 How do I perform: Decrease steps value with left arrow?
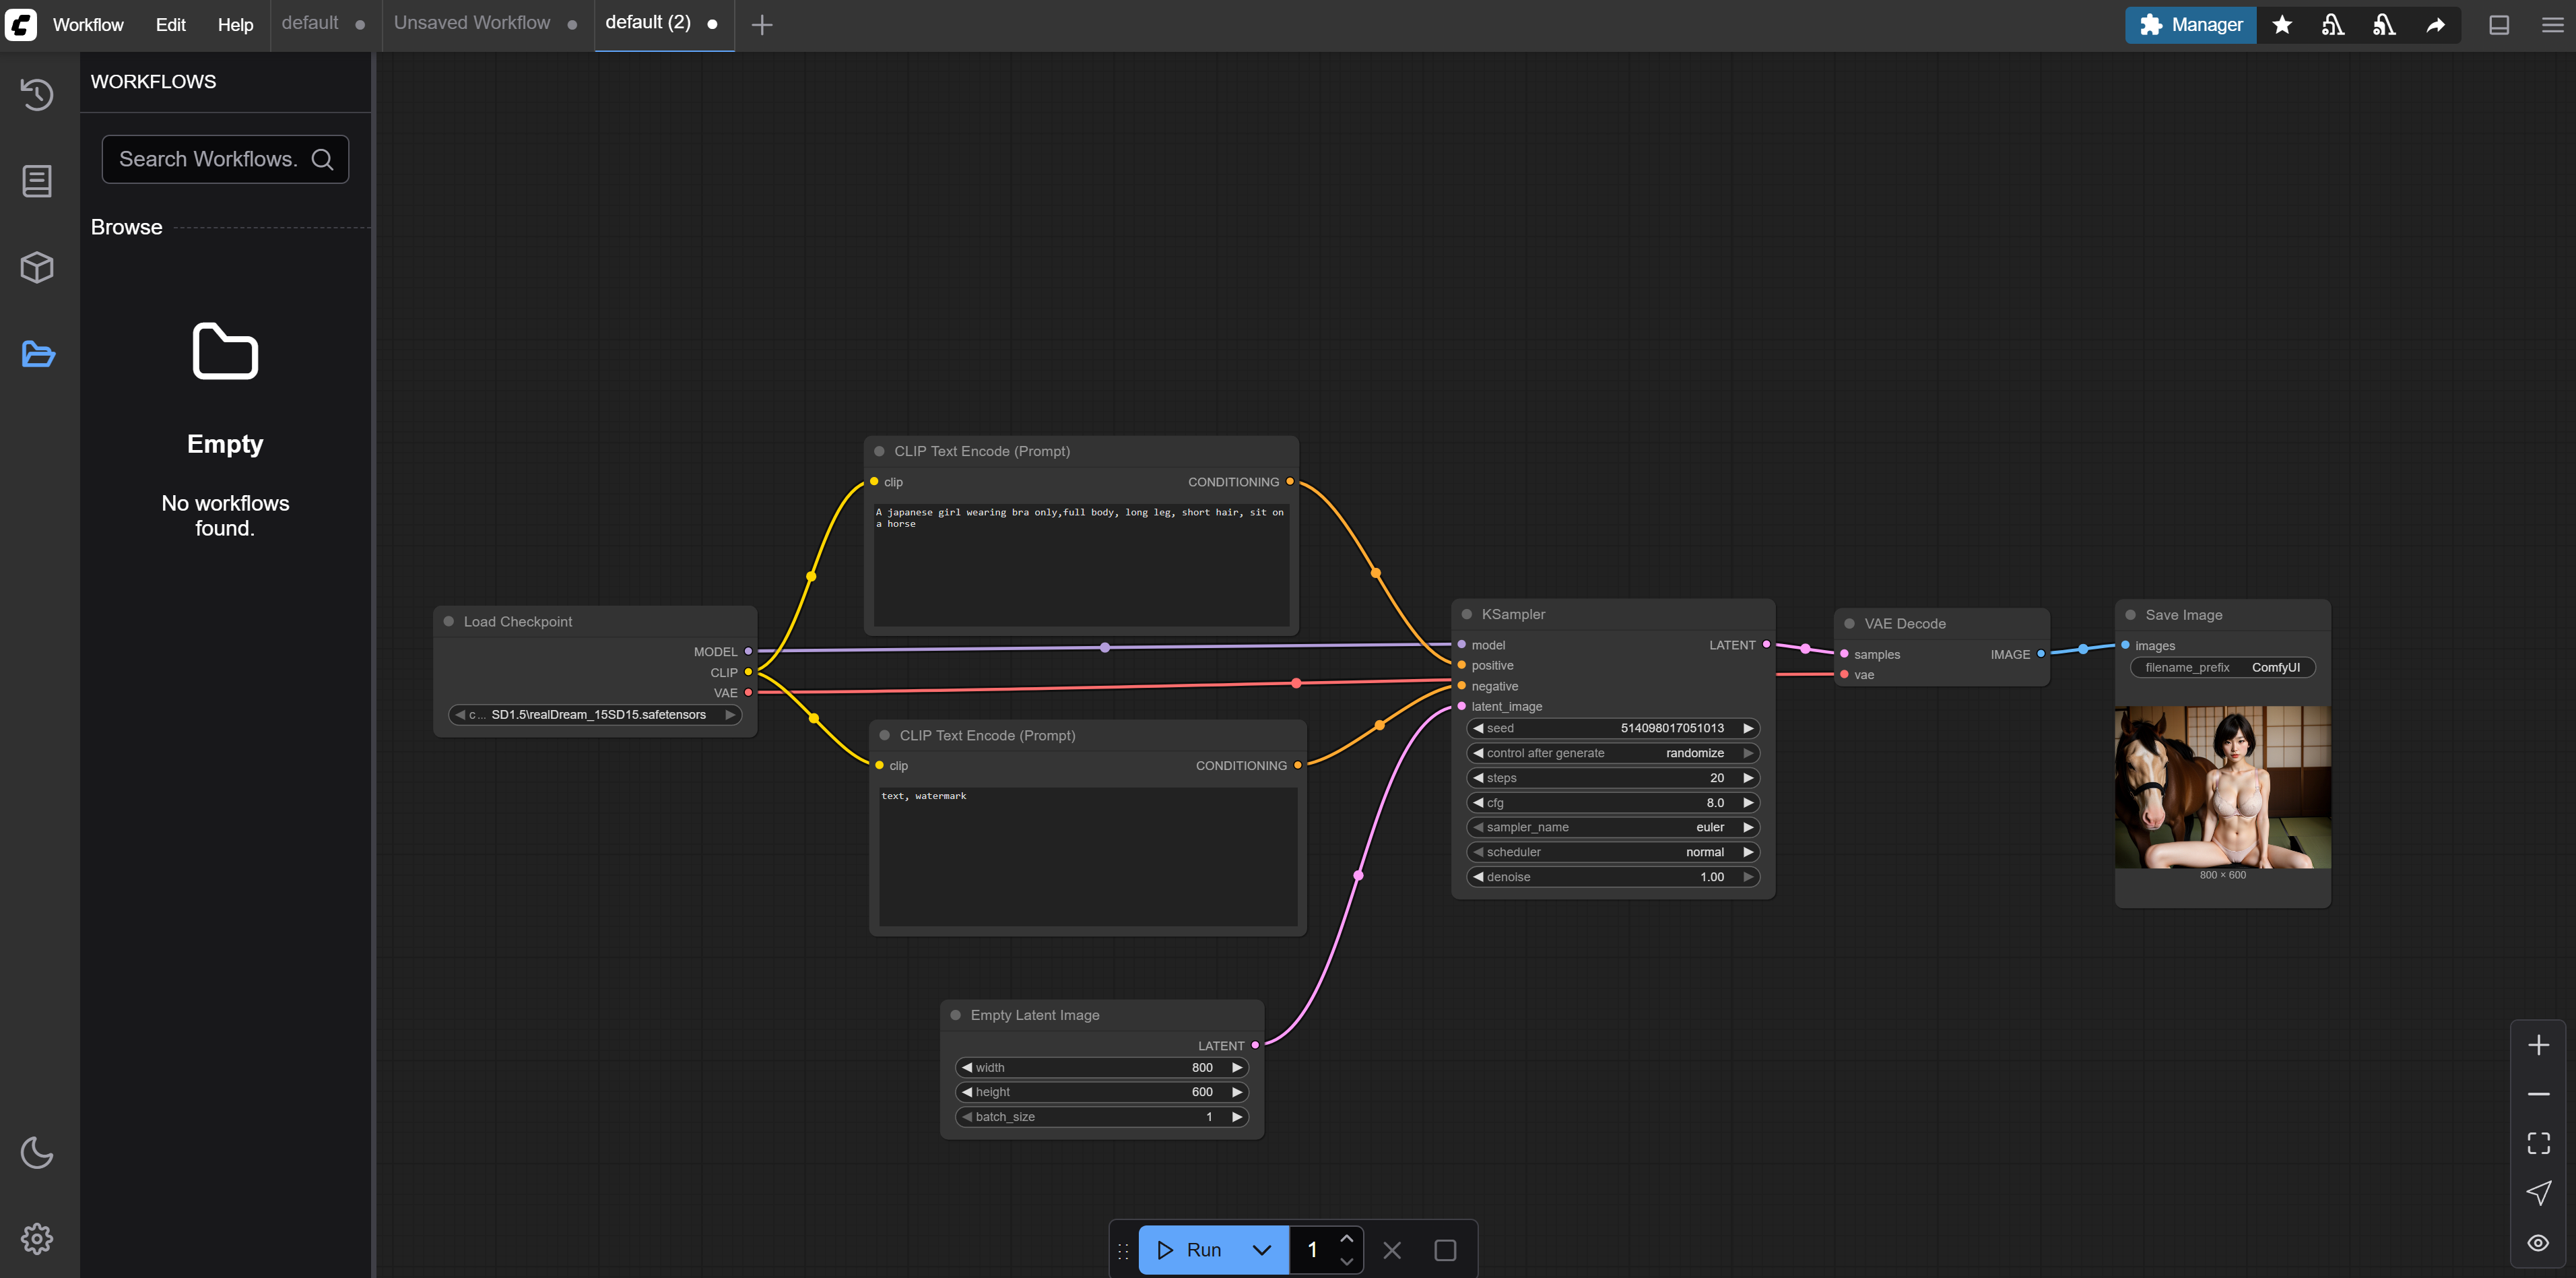1478,778
